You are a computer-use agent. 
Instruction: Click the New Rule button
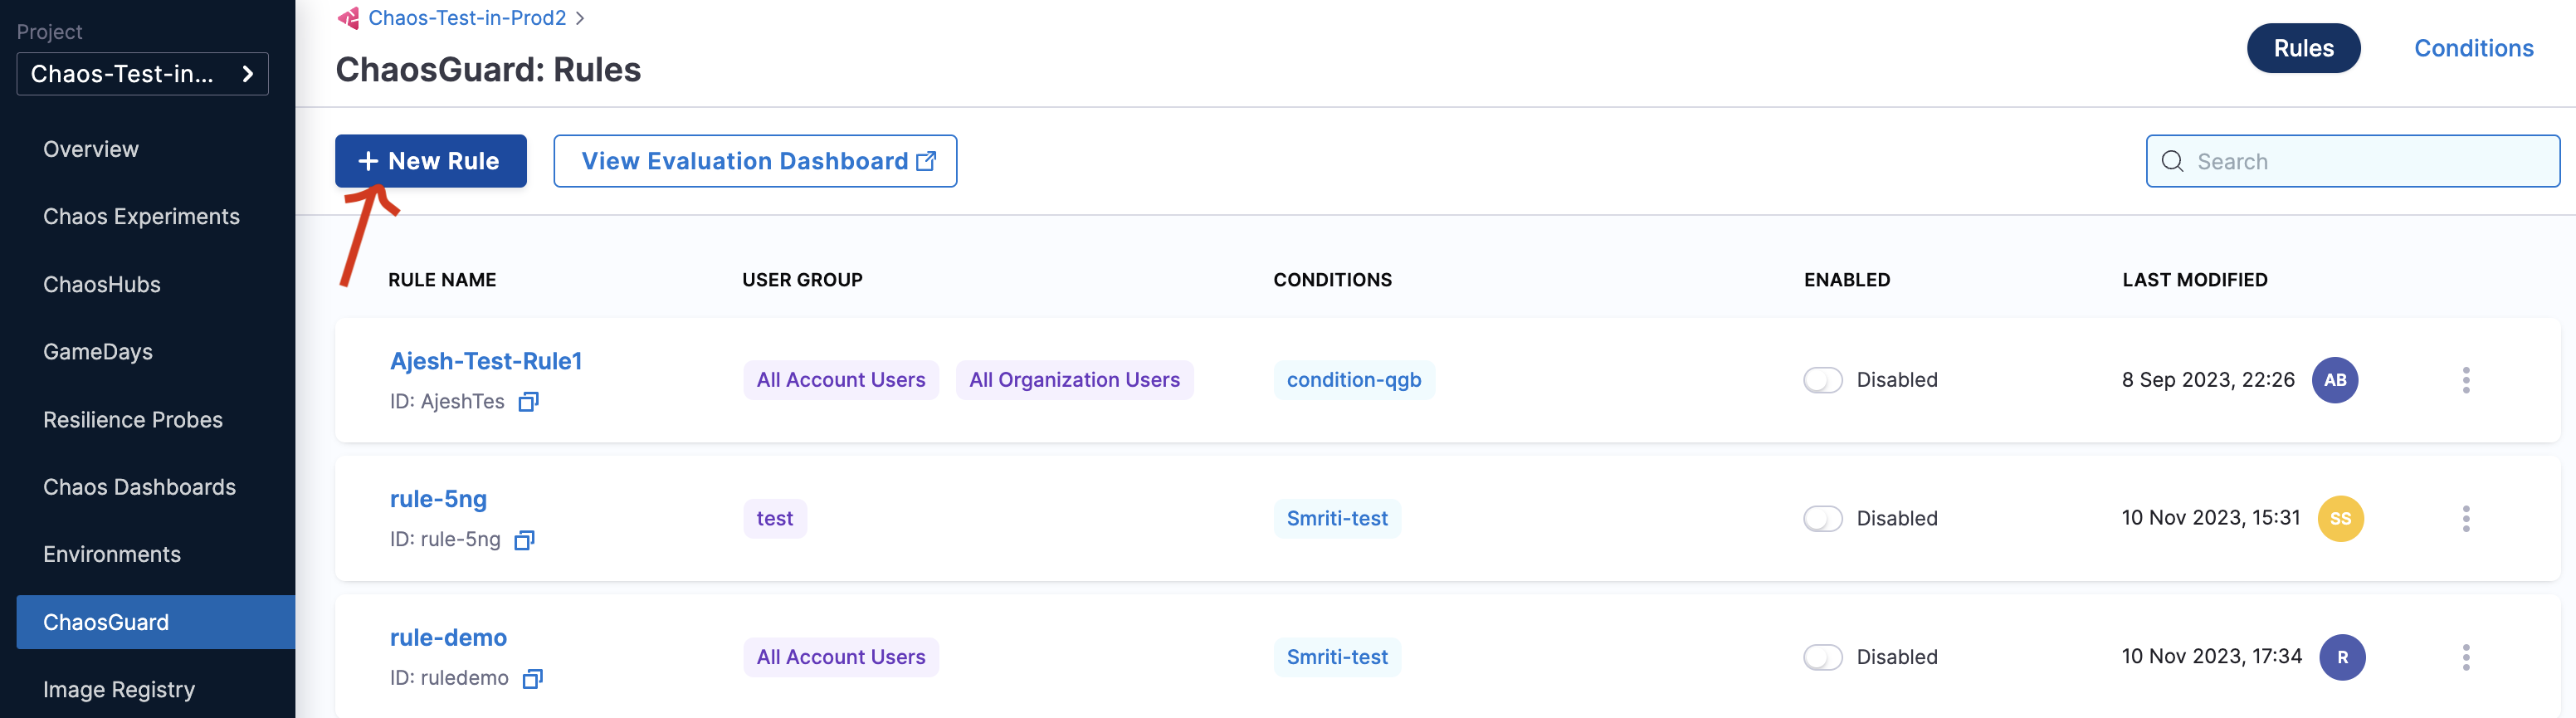[430, 161]
